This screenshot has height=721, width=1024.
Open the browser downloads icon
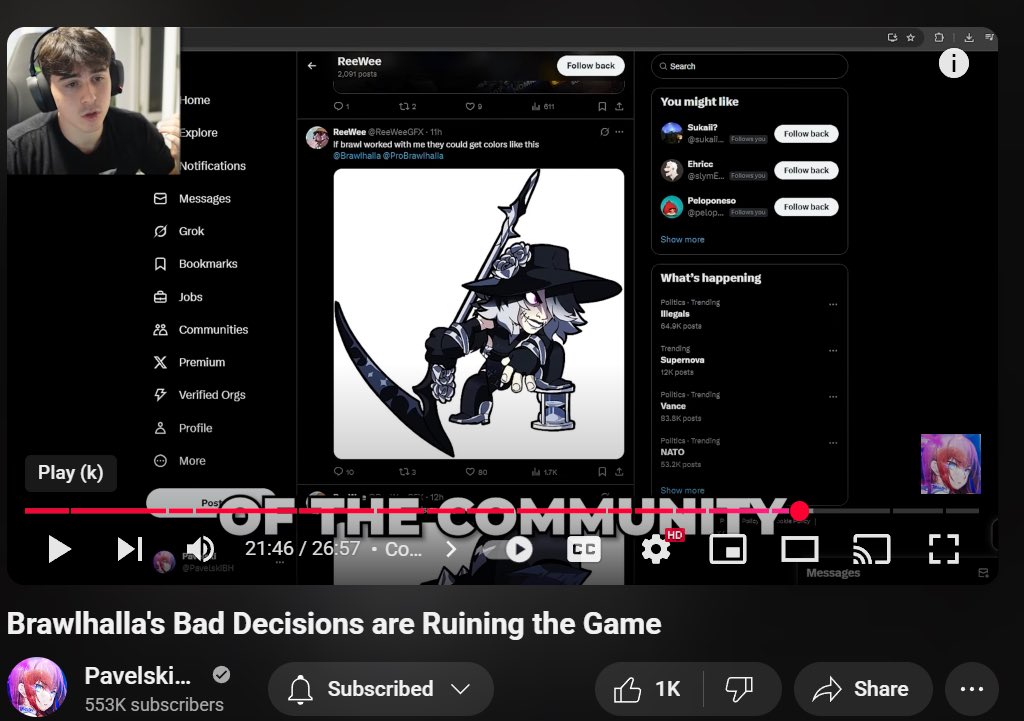(x=968, y=38)
